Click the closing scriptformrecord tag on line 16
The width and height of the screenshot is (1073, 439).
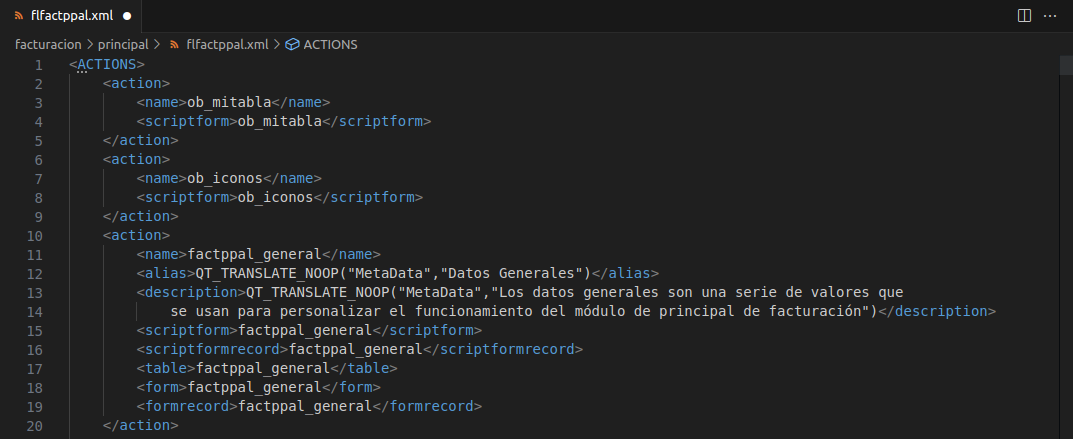(503, 349)
